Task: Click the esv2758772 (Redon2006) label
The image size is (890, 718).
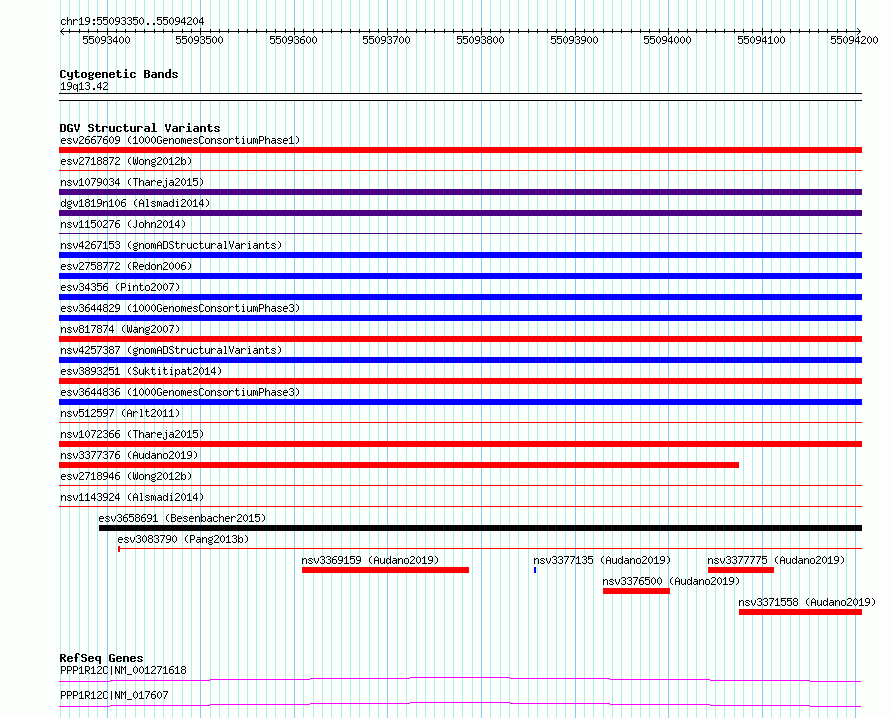Action: [126, 266]
